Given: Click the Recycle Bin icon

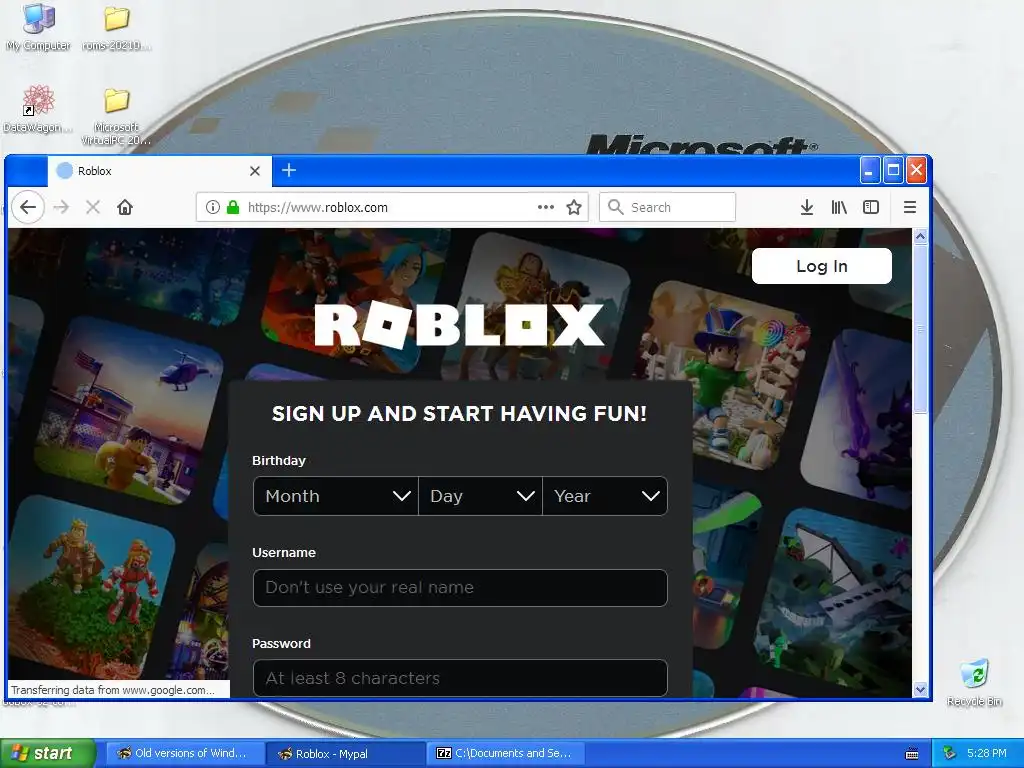Looking at the screenshot, I should 974,683.
